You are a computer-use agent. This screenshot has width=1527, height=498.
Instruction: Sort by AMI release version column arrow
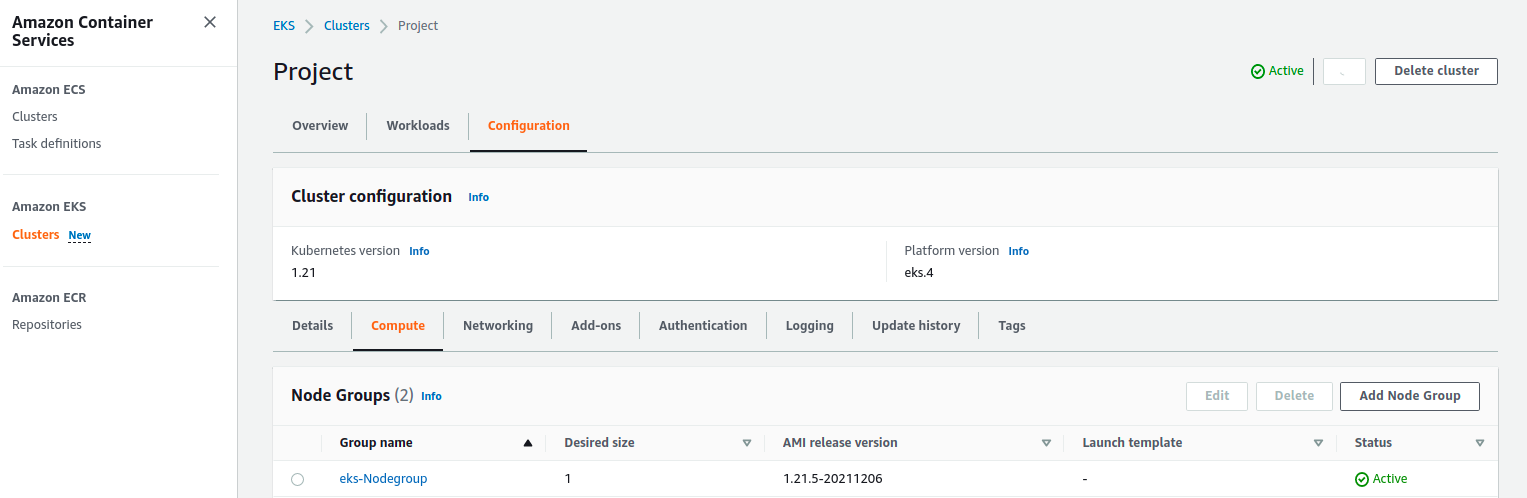click(x=1046, y=443)
